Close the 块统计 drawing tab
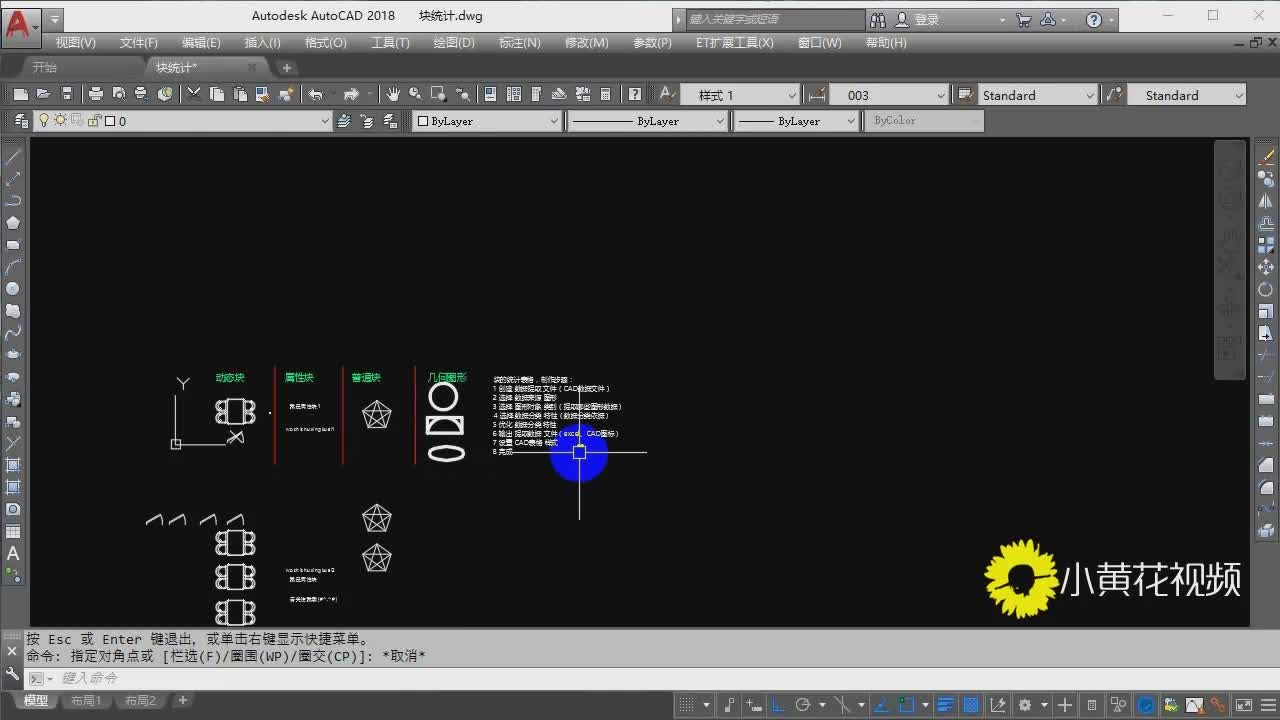Viewport: 1280px width, 720px height. pyautogui.click(x=252, y=67)
